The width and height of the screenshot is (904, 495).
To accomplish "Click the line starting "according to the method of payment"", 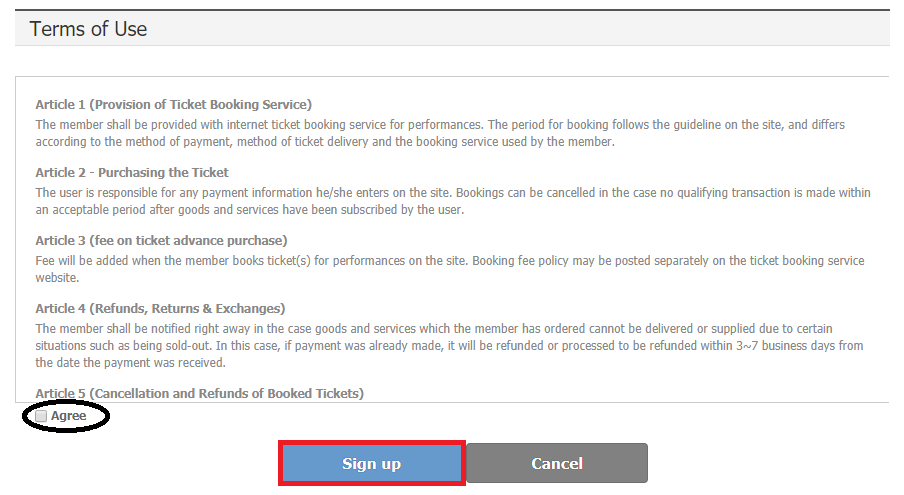I will coord(325,142).
